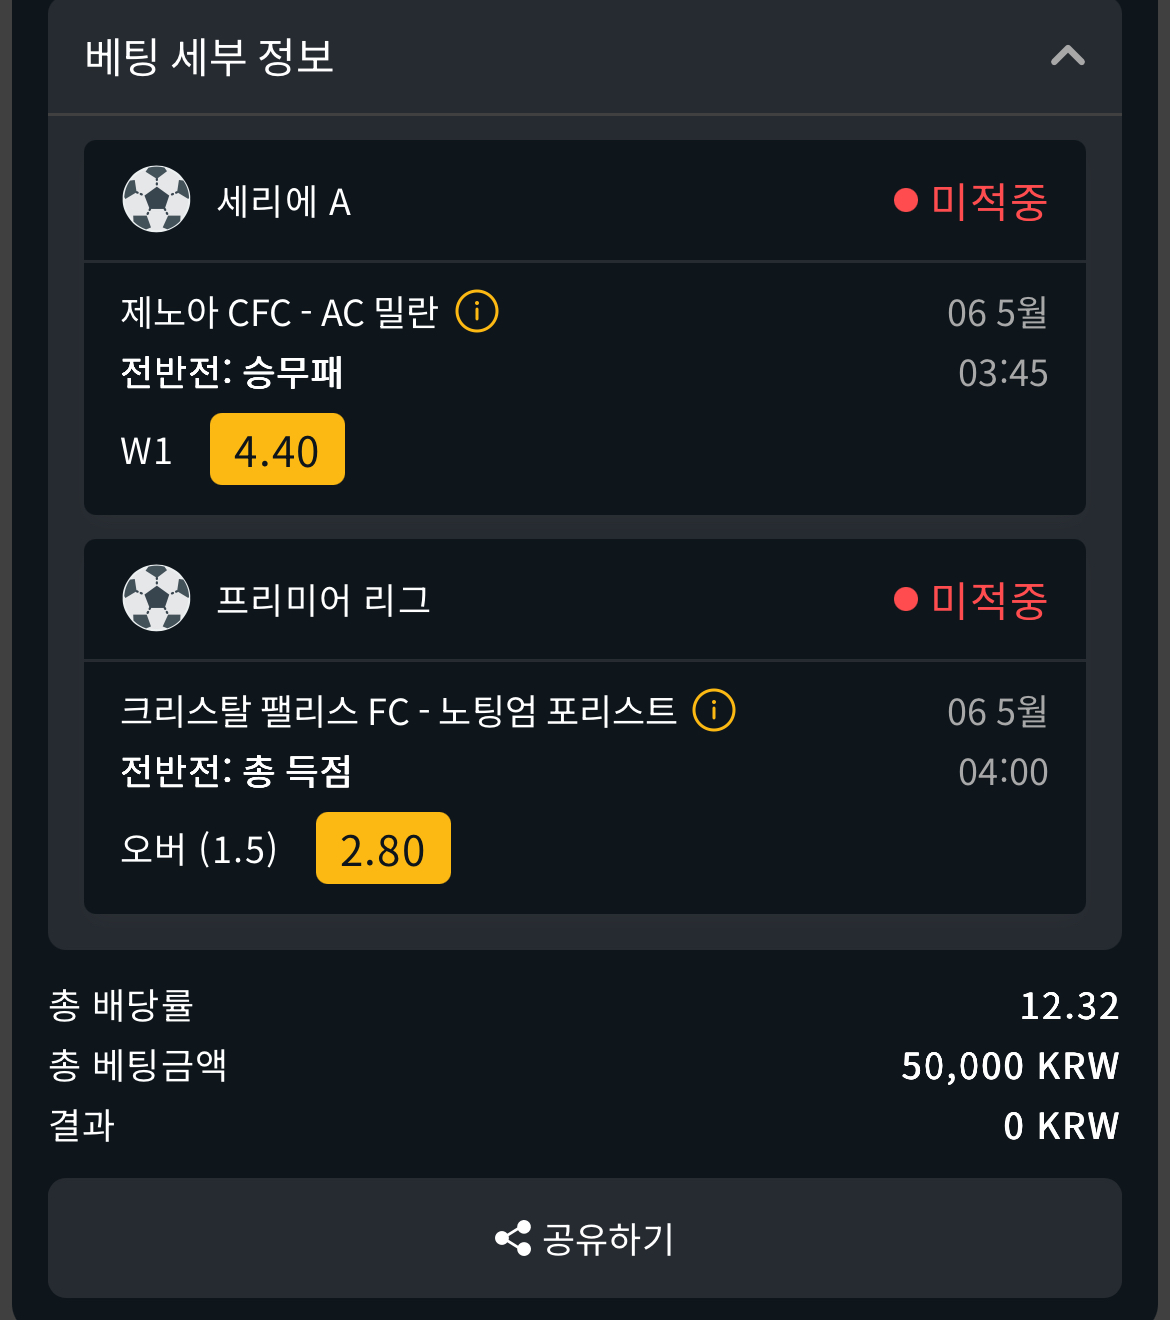Click the soccer ball icon for 프리미어 리그
The width and height of the screenshot is (1170, 1320).
pos(156,598)
